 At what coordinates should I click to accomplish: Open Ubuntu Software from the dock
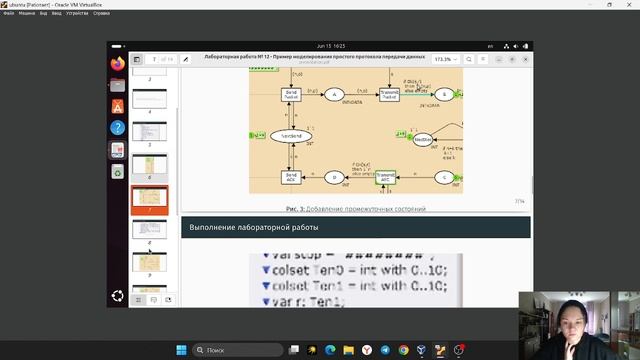pos(118,107)
